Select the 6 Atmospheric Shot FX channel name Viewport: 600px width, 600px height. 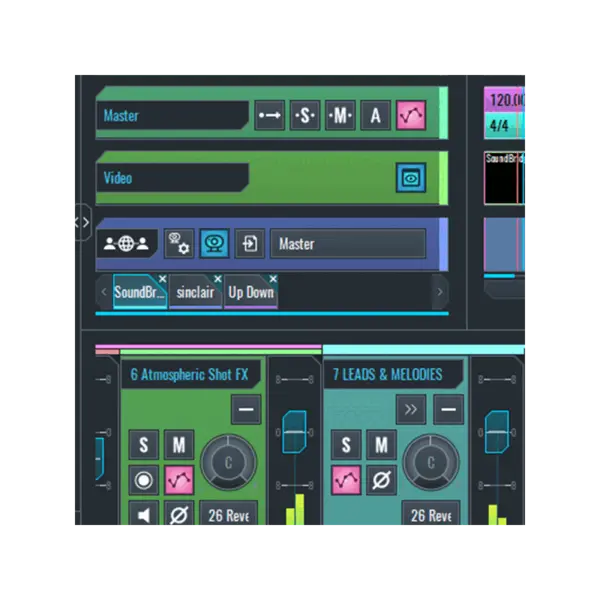click(x=189, y=374)
